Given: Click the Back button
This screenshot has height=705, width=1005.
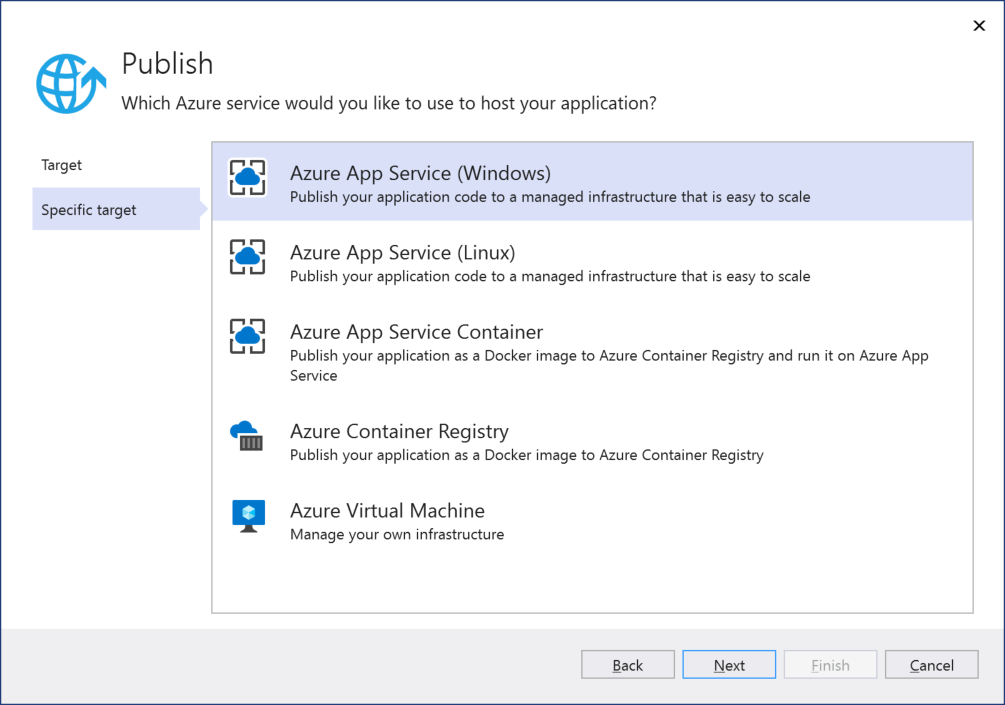Looking at the screenshot, I should (627, 664).
